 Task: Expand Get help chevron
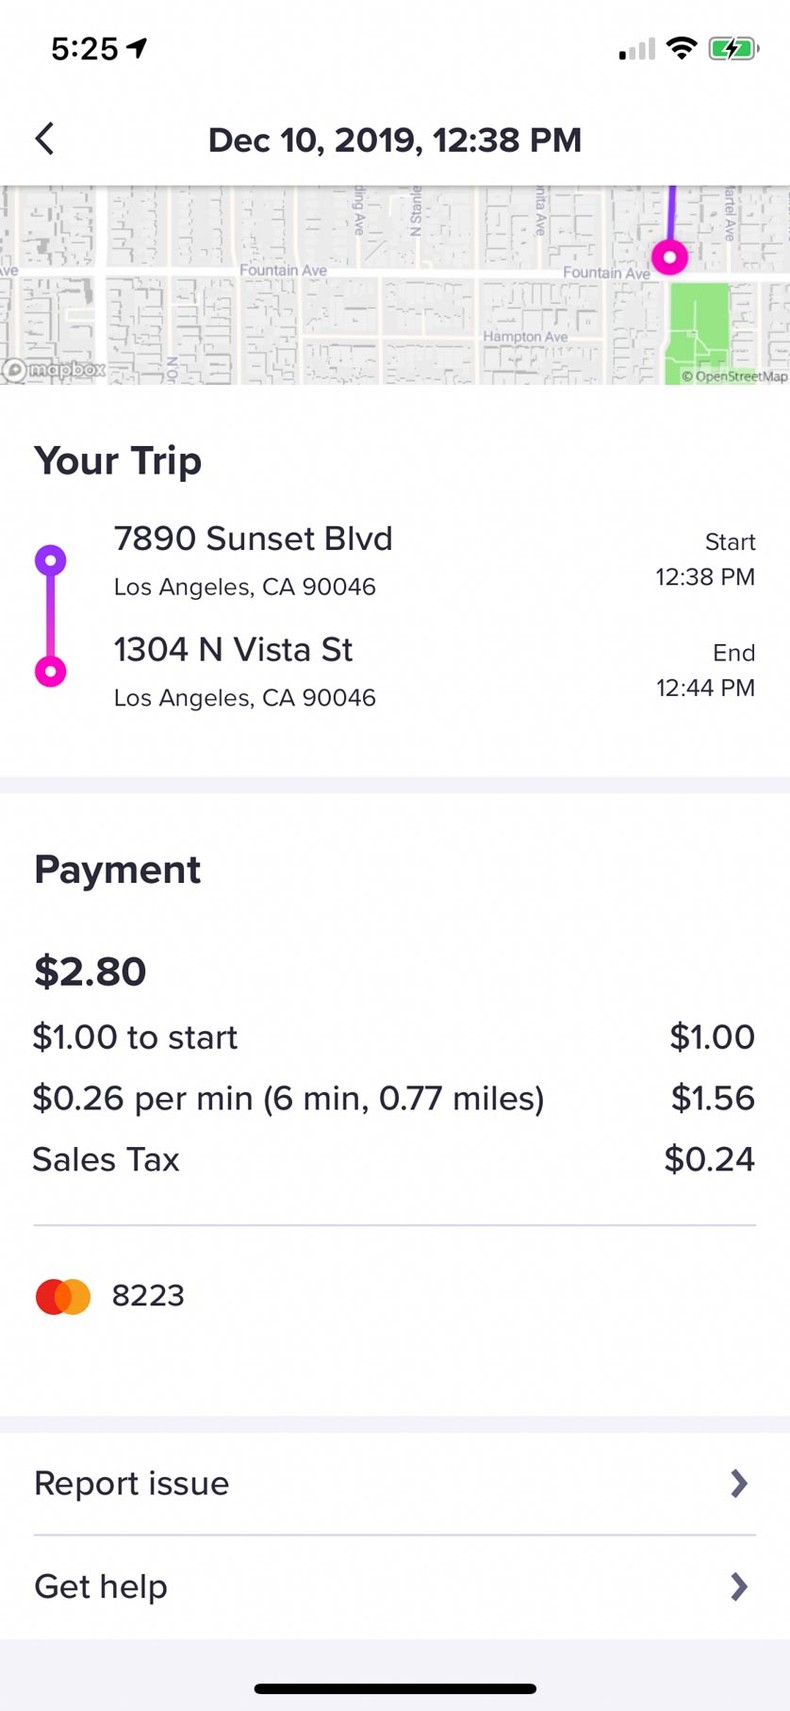point(739,1586)
